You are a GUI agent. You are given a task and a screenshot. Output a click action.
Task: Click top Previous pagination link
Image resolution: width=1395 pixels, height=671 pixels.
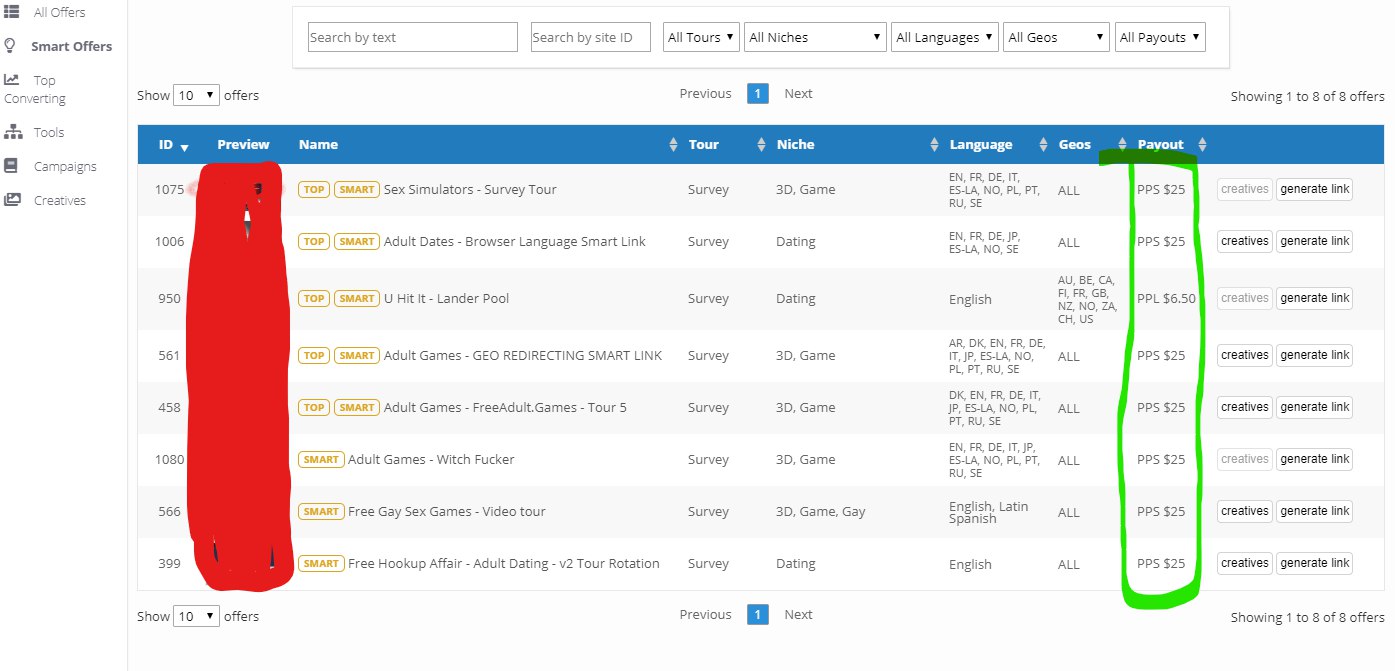pyautogui.click(x=705, y=93)
